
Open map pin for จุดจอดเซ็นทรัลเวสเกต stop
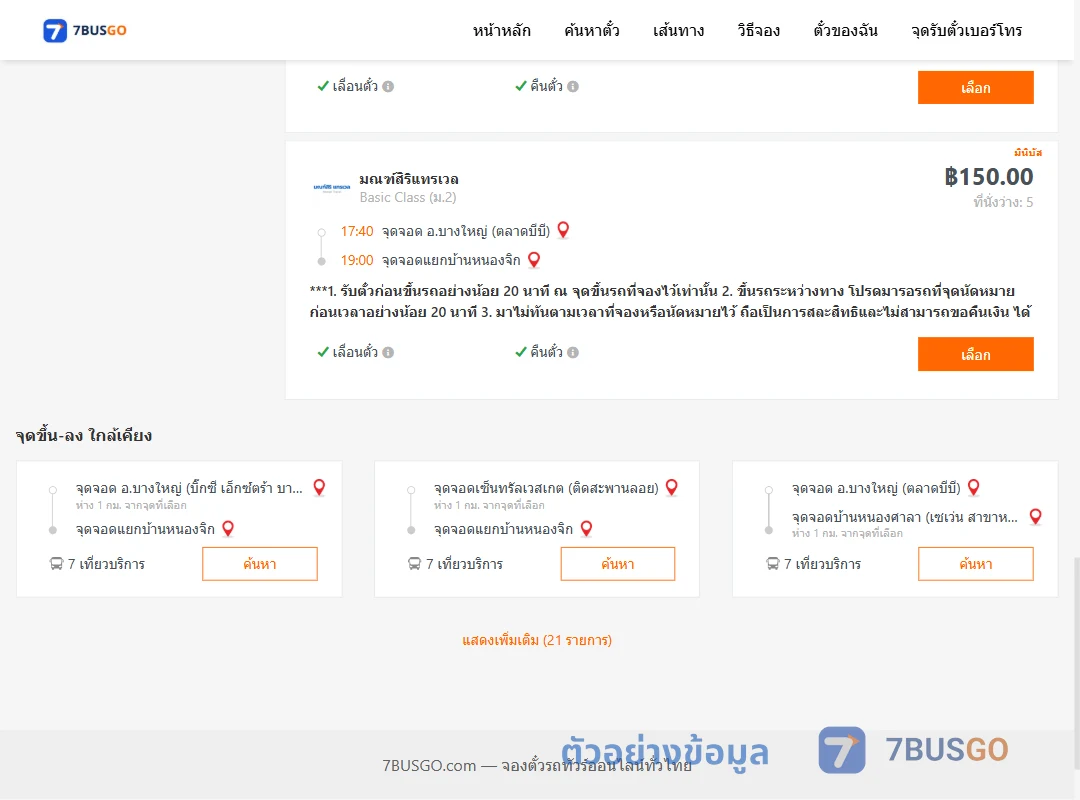click(672, 487)
